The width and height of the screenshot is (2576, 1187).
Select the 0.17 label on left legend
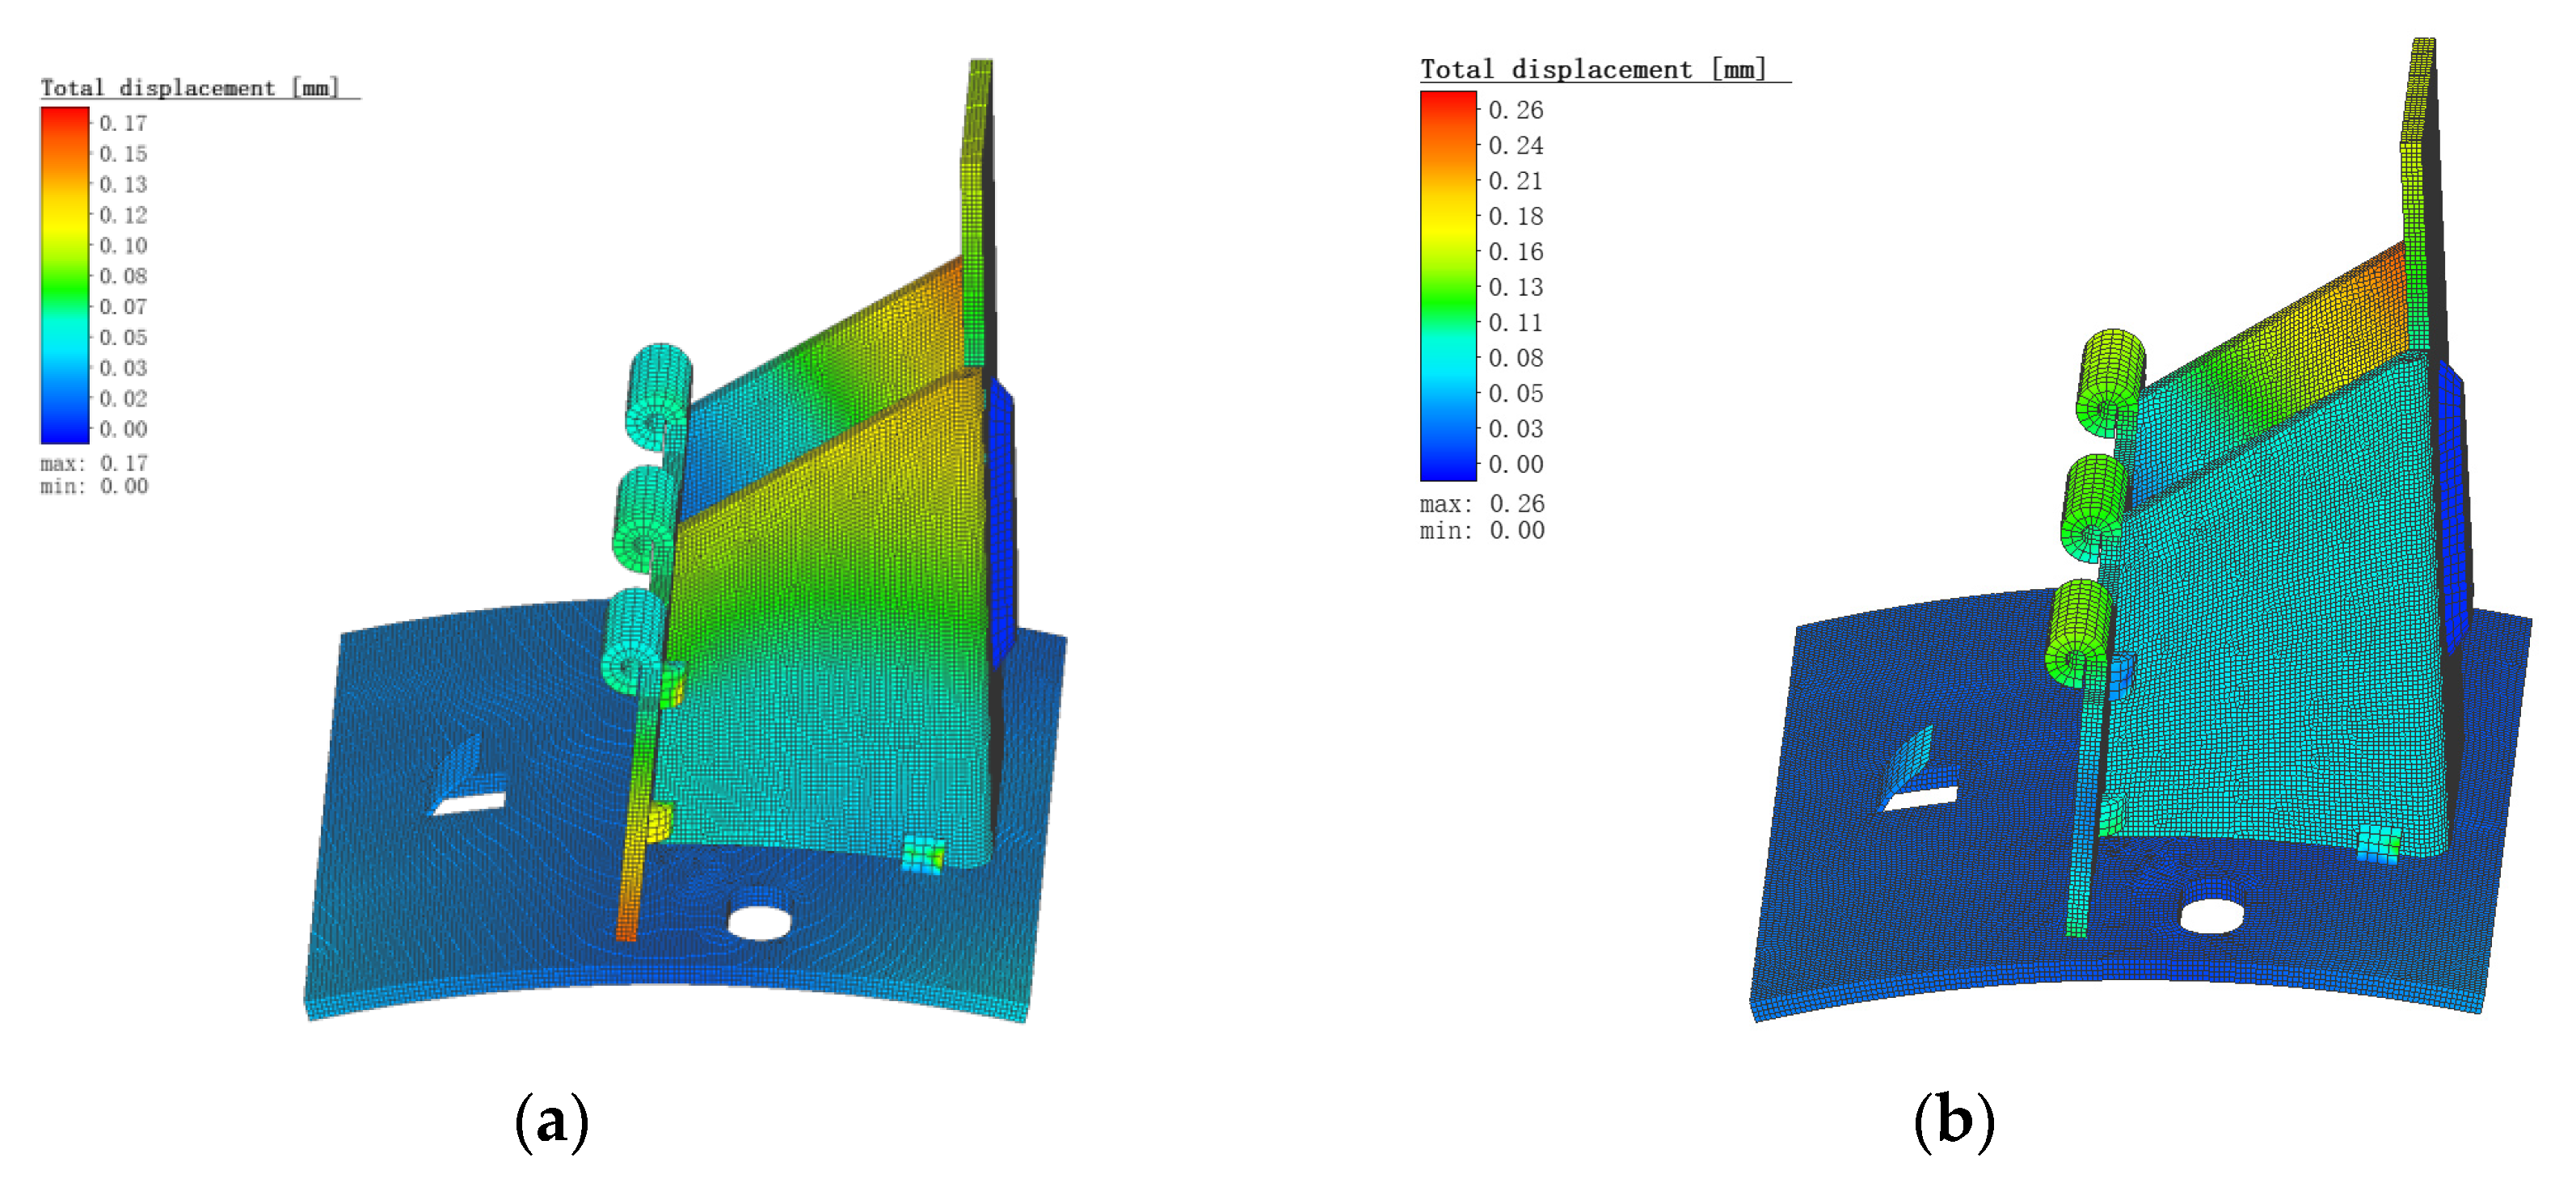(x=123, y=123)
